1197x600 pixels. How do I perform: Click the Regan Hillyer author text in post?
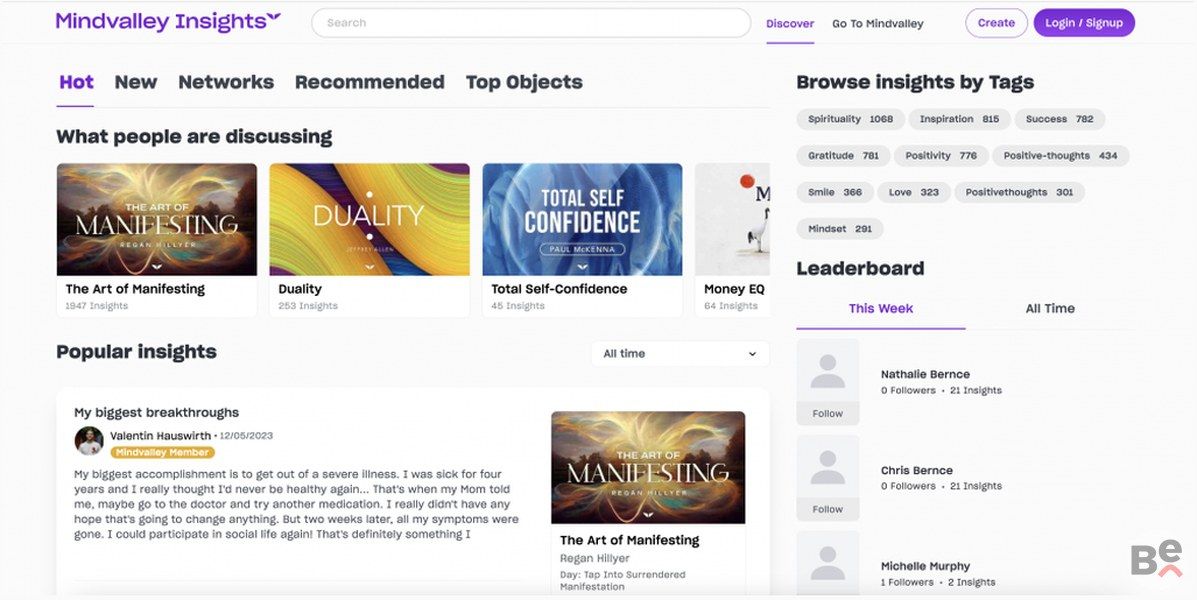pyautogui.click(x=595, y=559)
